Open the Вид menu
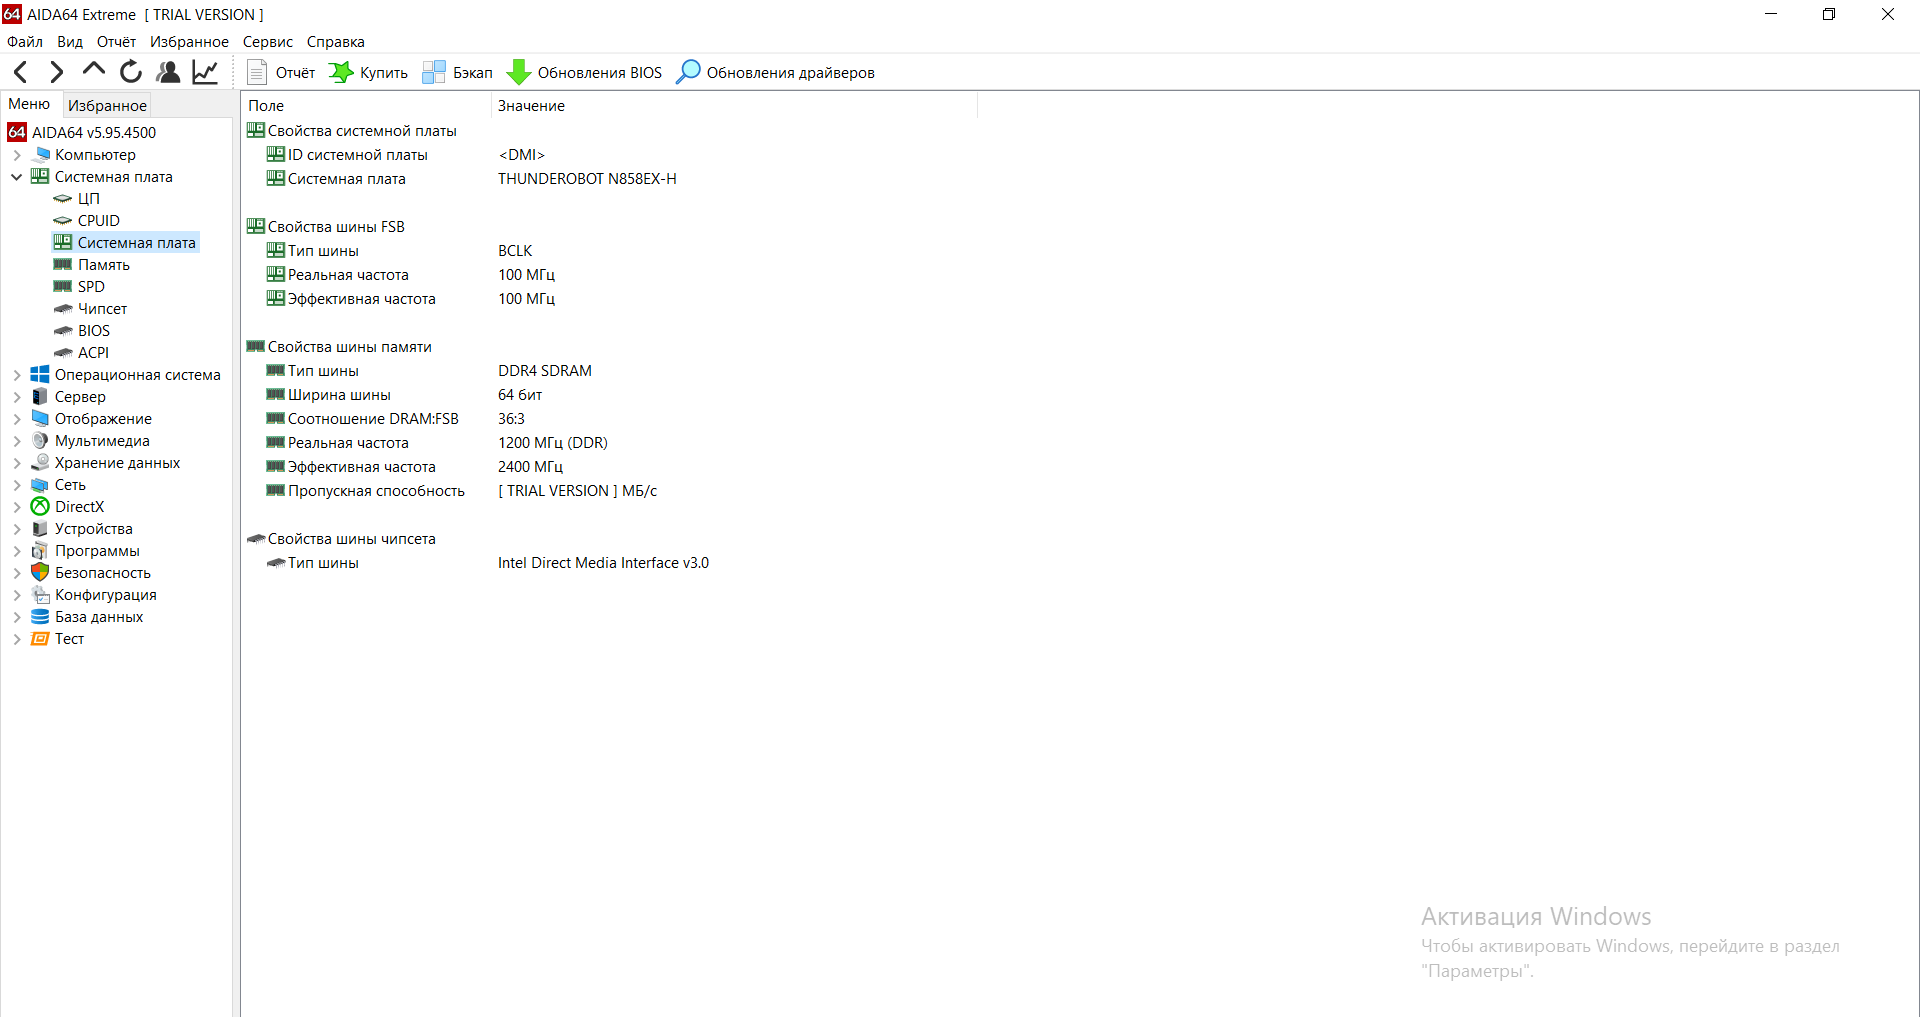 (x=70, y=42)
